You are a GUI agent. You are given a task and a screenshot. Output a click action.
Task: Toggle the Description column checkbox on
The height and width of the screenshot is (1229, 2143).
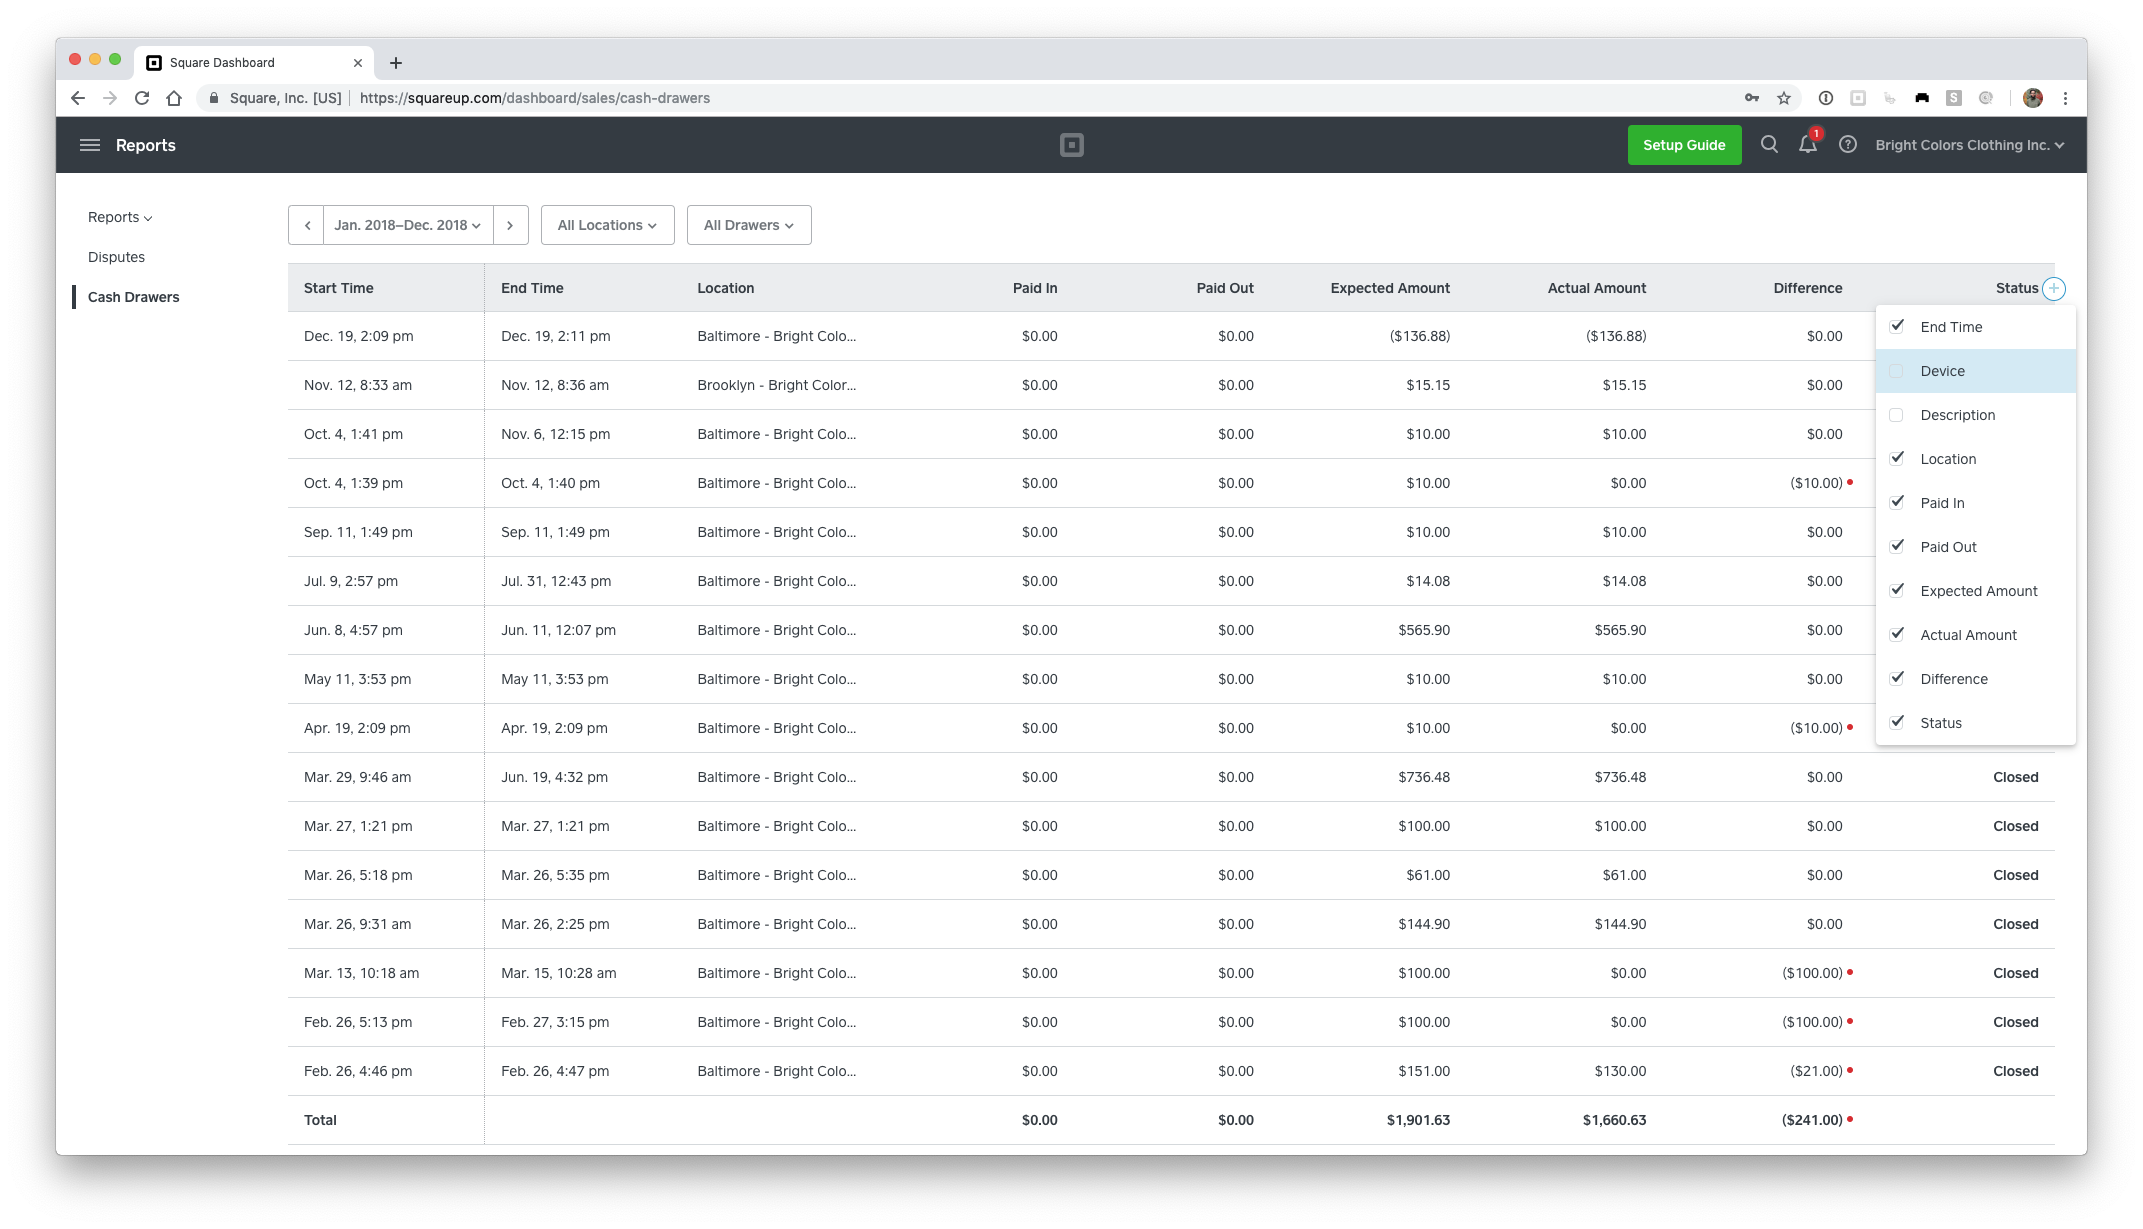coord(1897,414)
